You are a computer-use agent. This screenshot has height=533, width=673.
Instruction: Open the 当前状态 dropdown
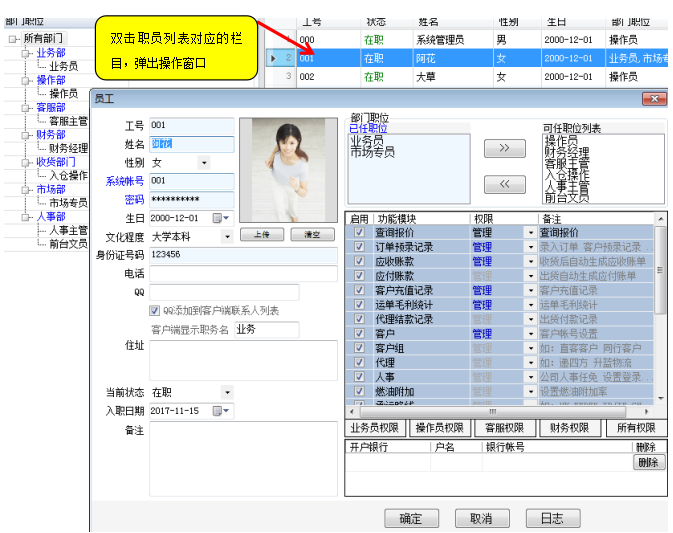[226, 393]
